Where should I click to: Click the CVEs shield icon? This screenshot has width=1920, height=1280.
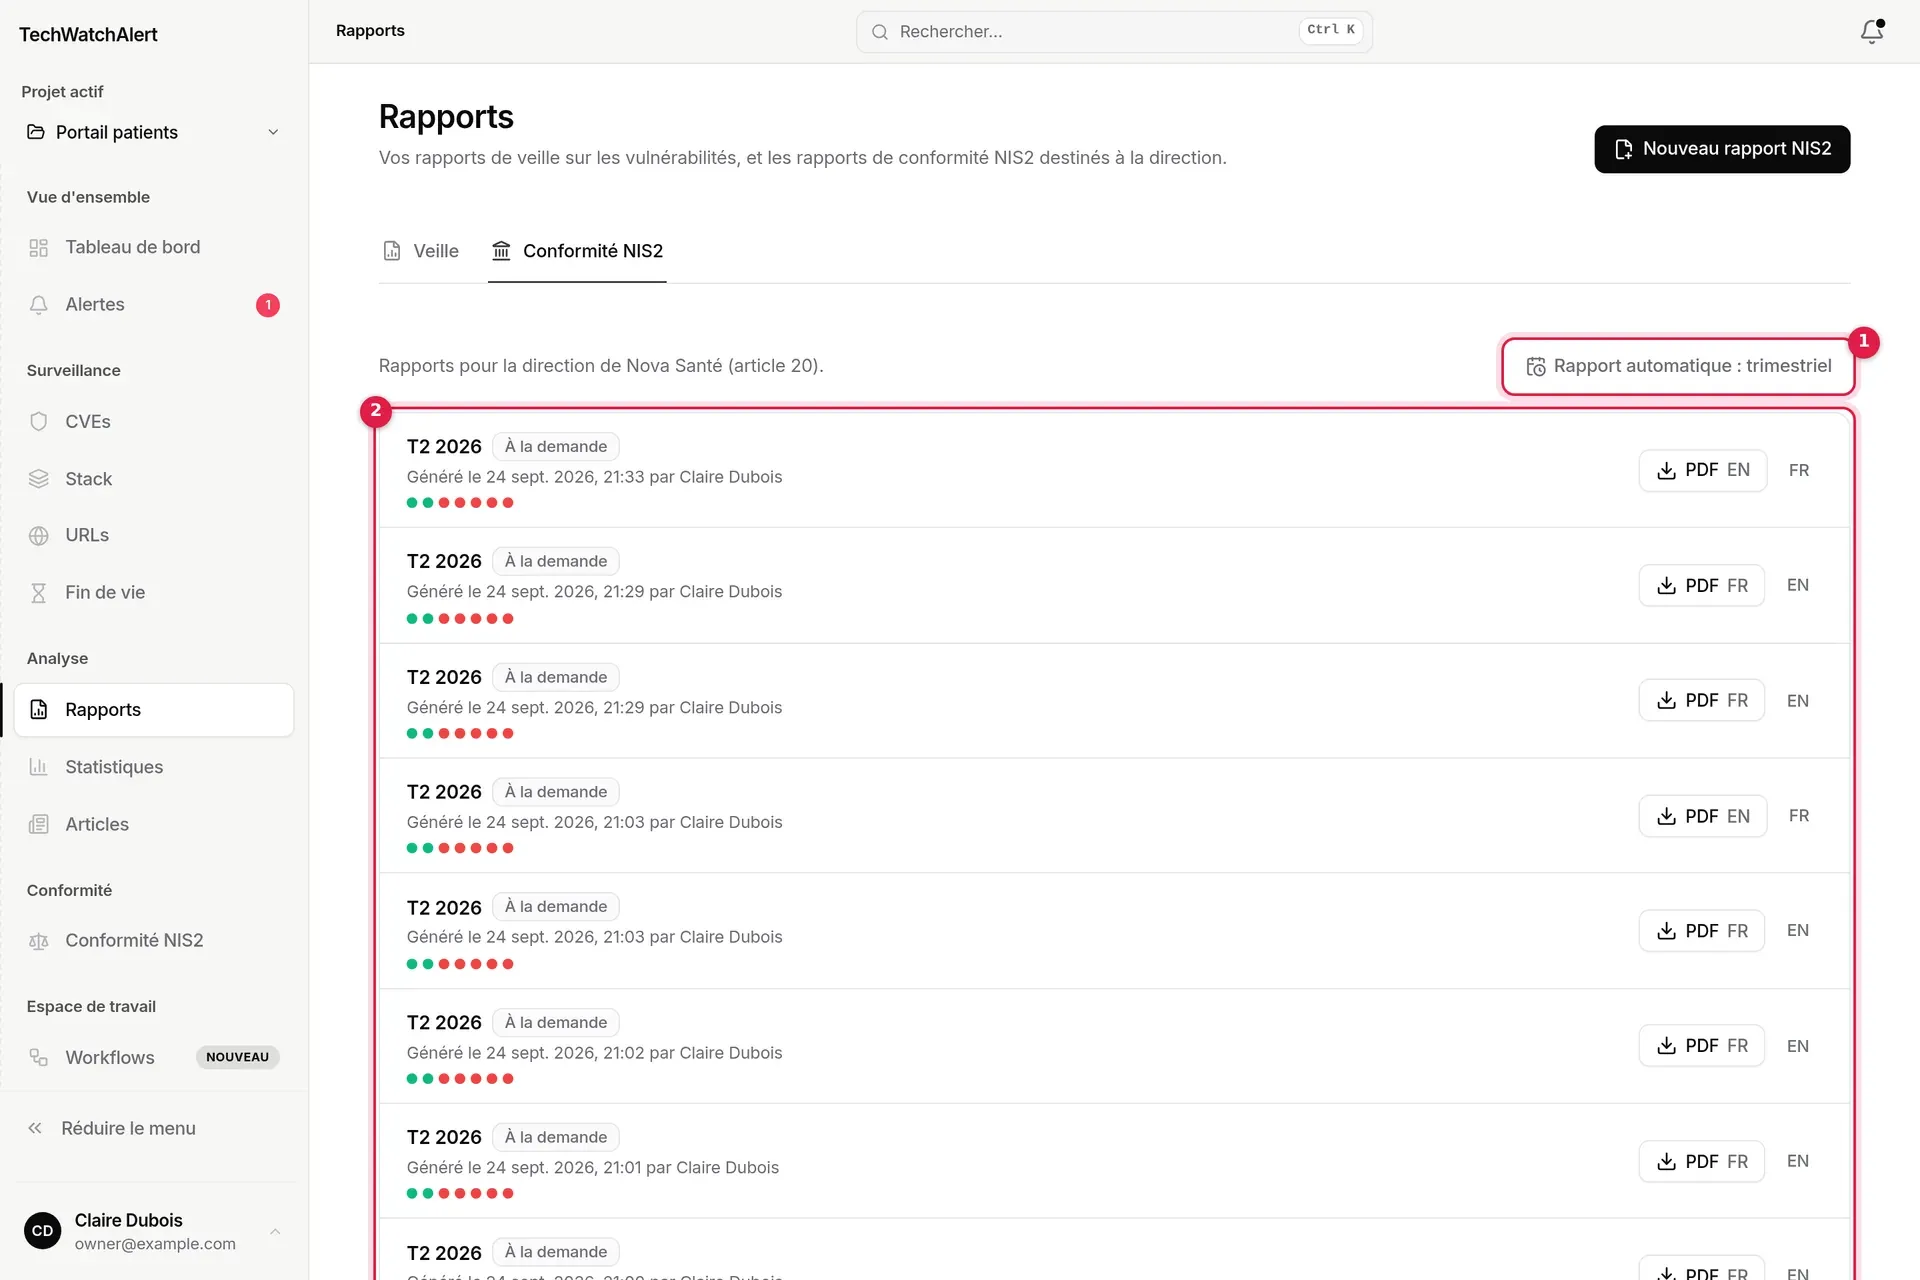click(39, 422)
